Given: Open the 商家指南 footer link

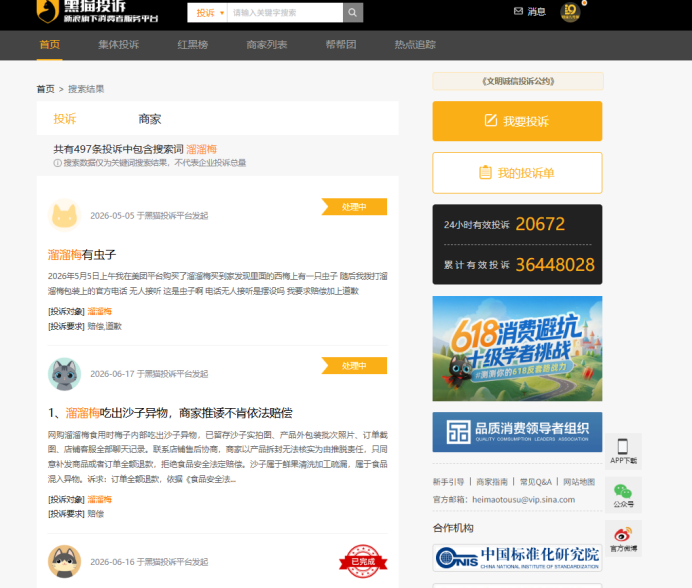Looking at the screenshot, I should click(x=492, y=482).
